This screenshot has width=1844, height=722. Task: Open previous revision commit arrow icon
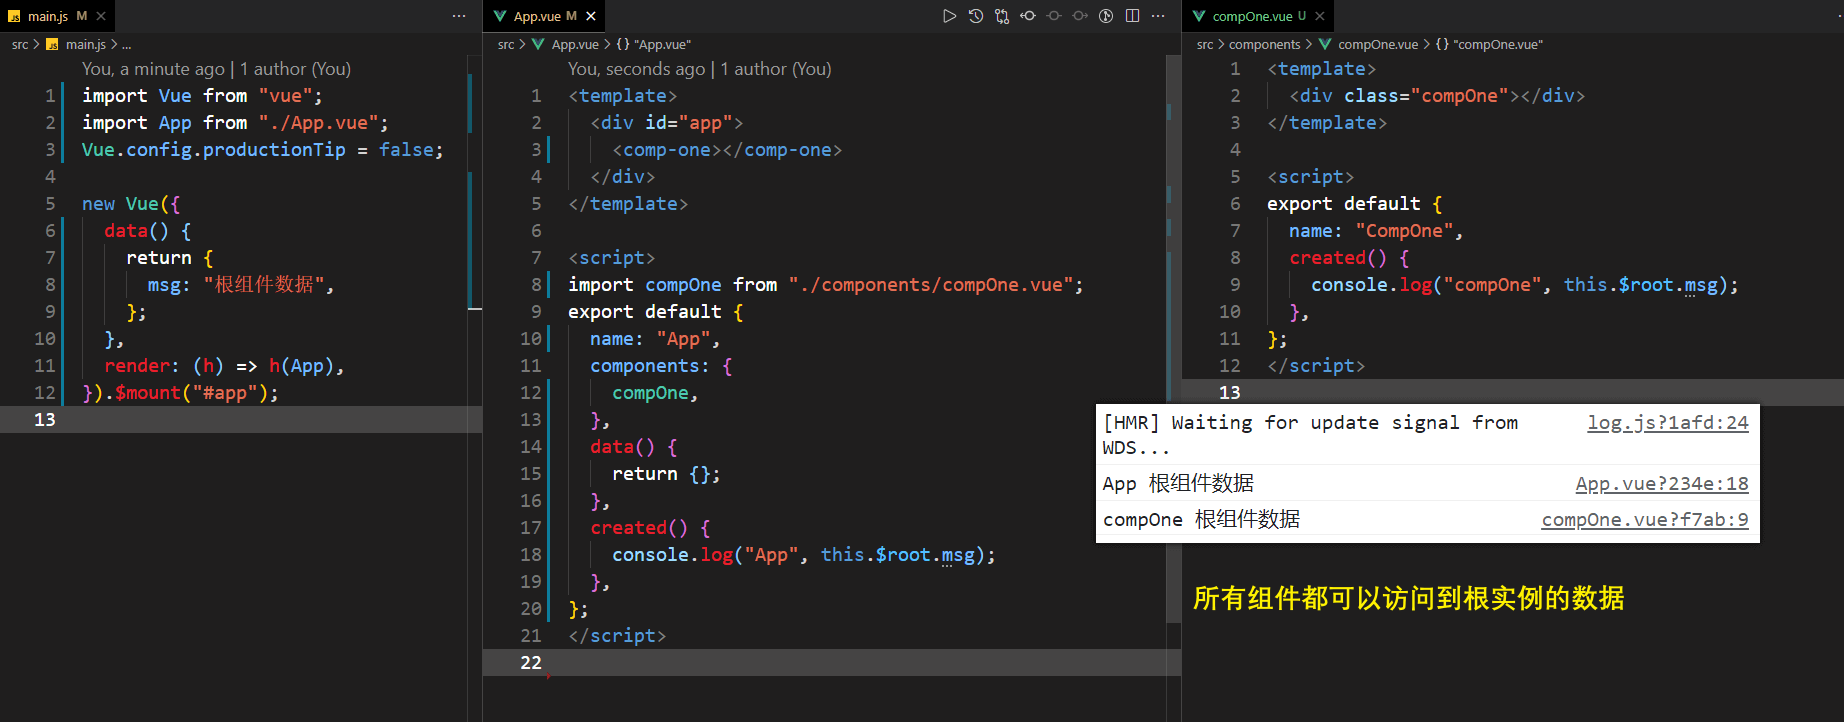pos(1027,16)
